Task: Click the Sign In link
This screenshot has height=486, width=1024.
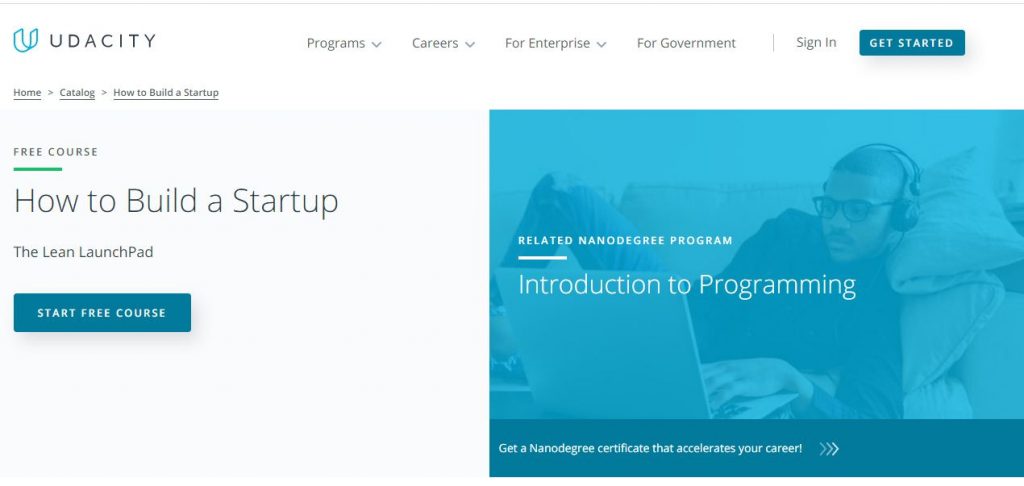Action: 816,42
